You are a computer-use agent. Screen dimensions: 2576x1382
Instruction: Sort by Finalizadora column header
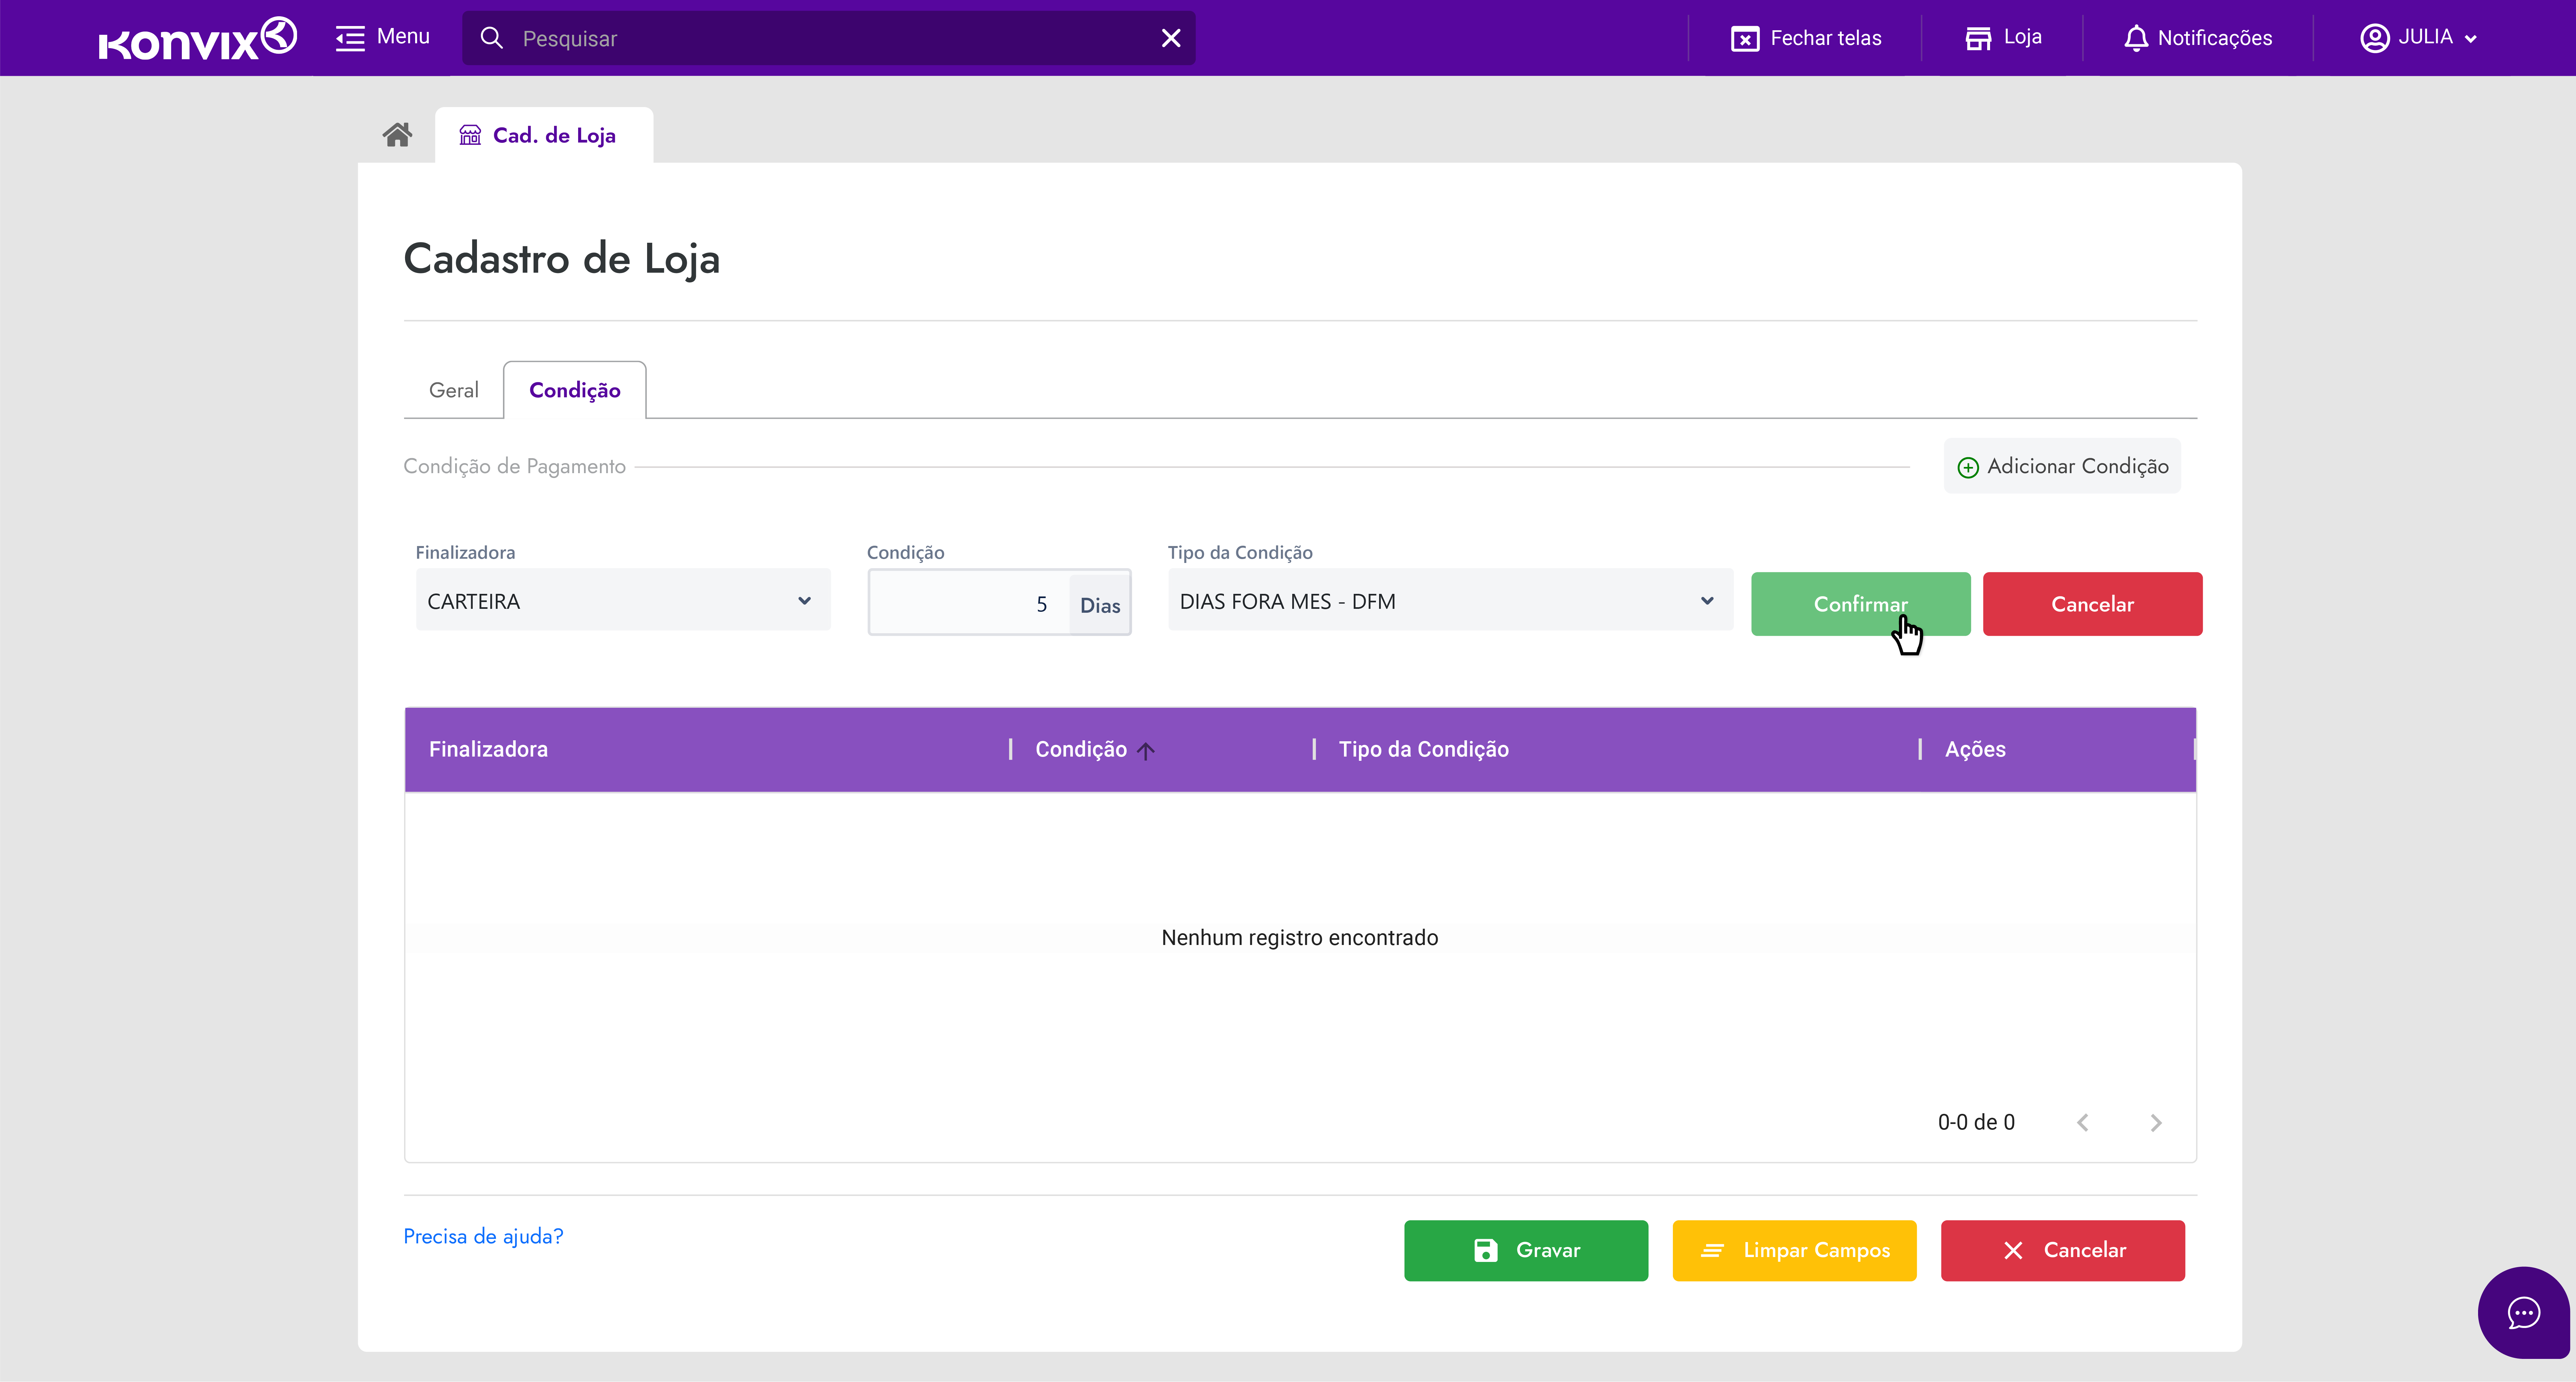(x=488, y=749)
